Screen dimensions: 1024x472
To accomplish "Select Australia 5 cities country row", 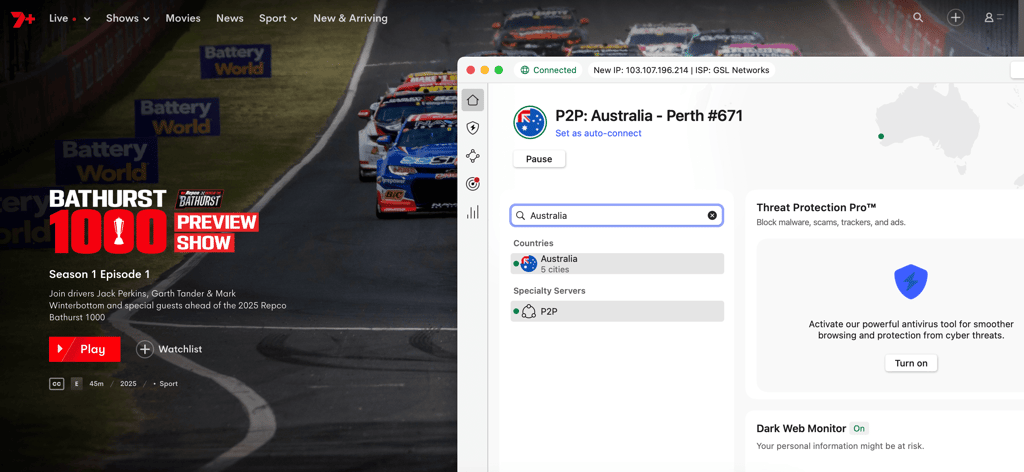I will click(x=617, y=264).
